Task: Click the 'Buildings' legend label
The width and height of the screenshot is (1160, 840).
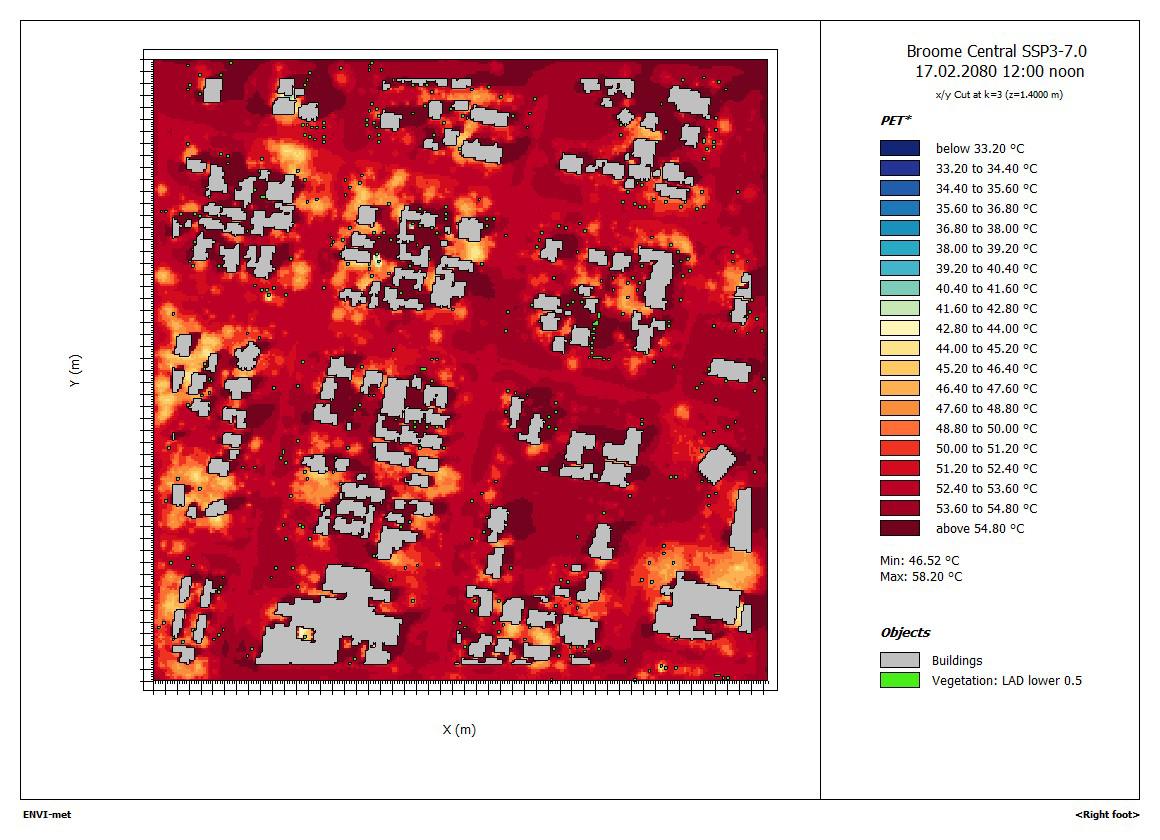Action: coord(957,660)
